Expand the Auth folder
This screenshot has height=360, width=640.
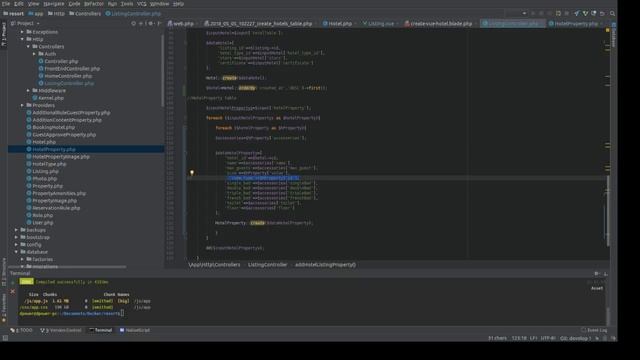(34, 54)
